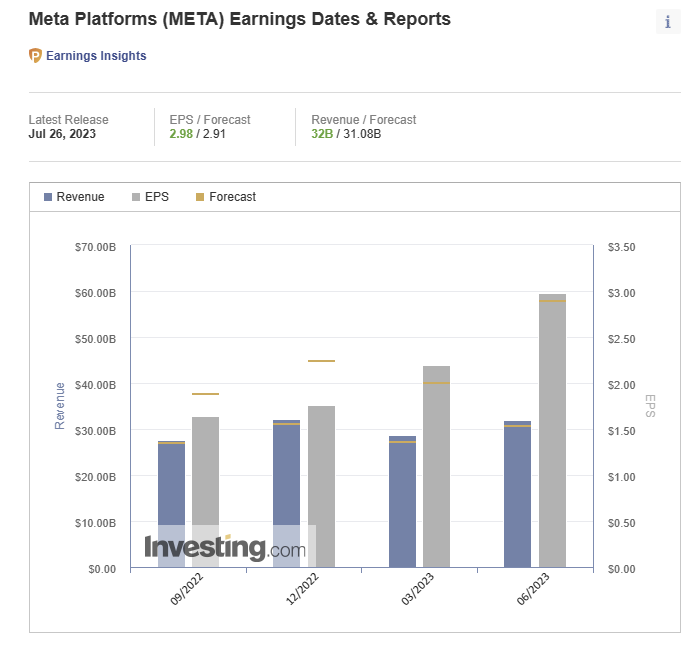Screen dimensions: 700x654
Task: Click the 06/2023 revenue bar
Action: point(517,494)
